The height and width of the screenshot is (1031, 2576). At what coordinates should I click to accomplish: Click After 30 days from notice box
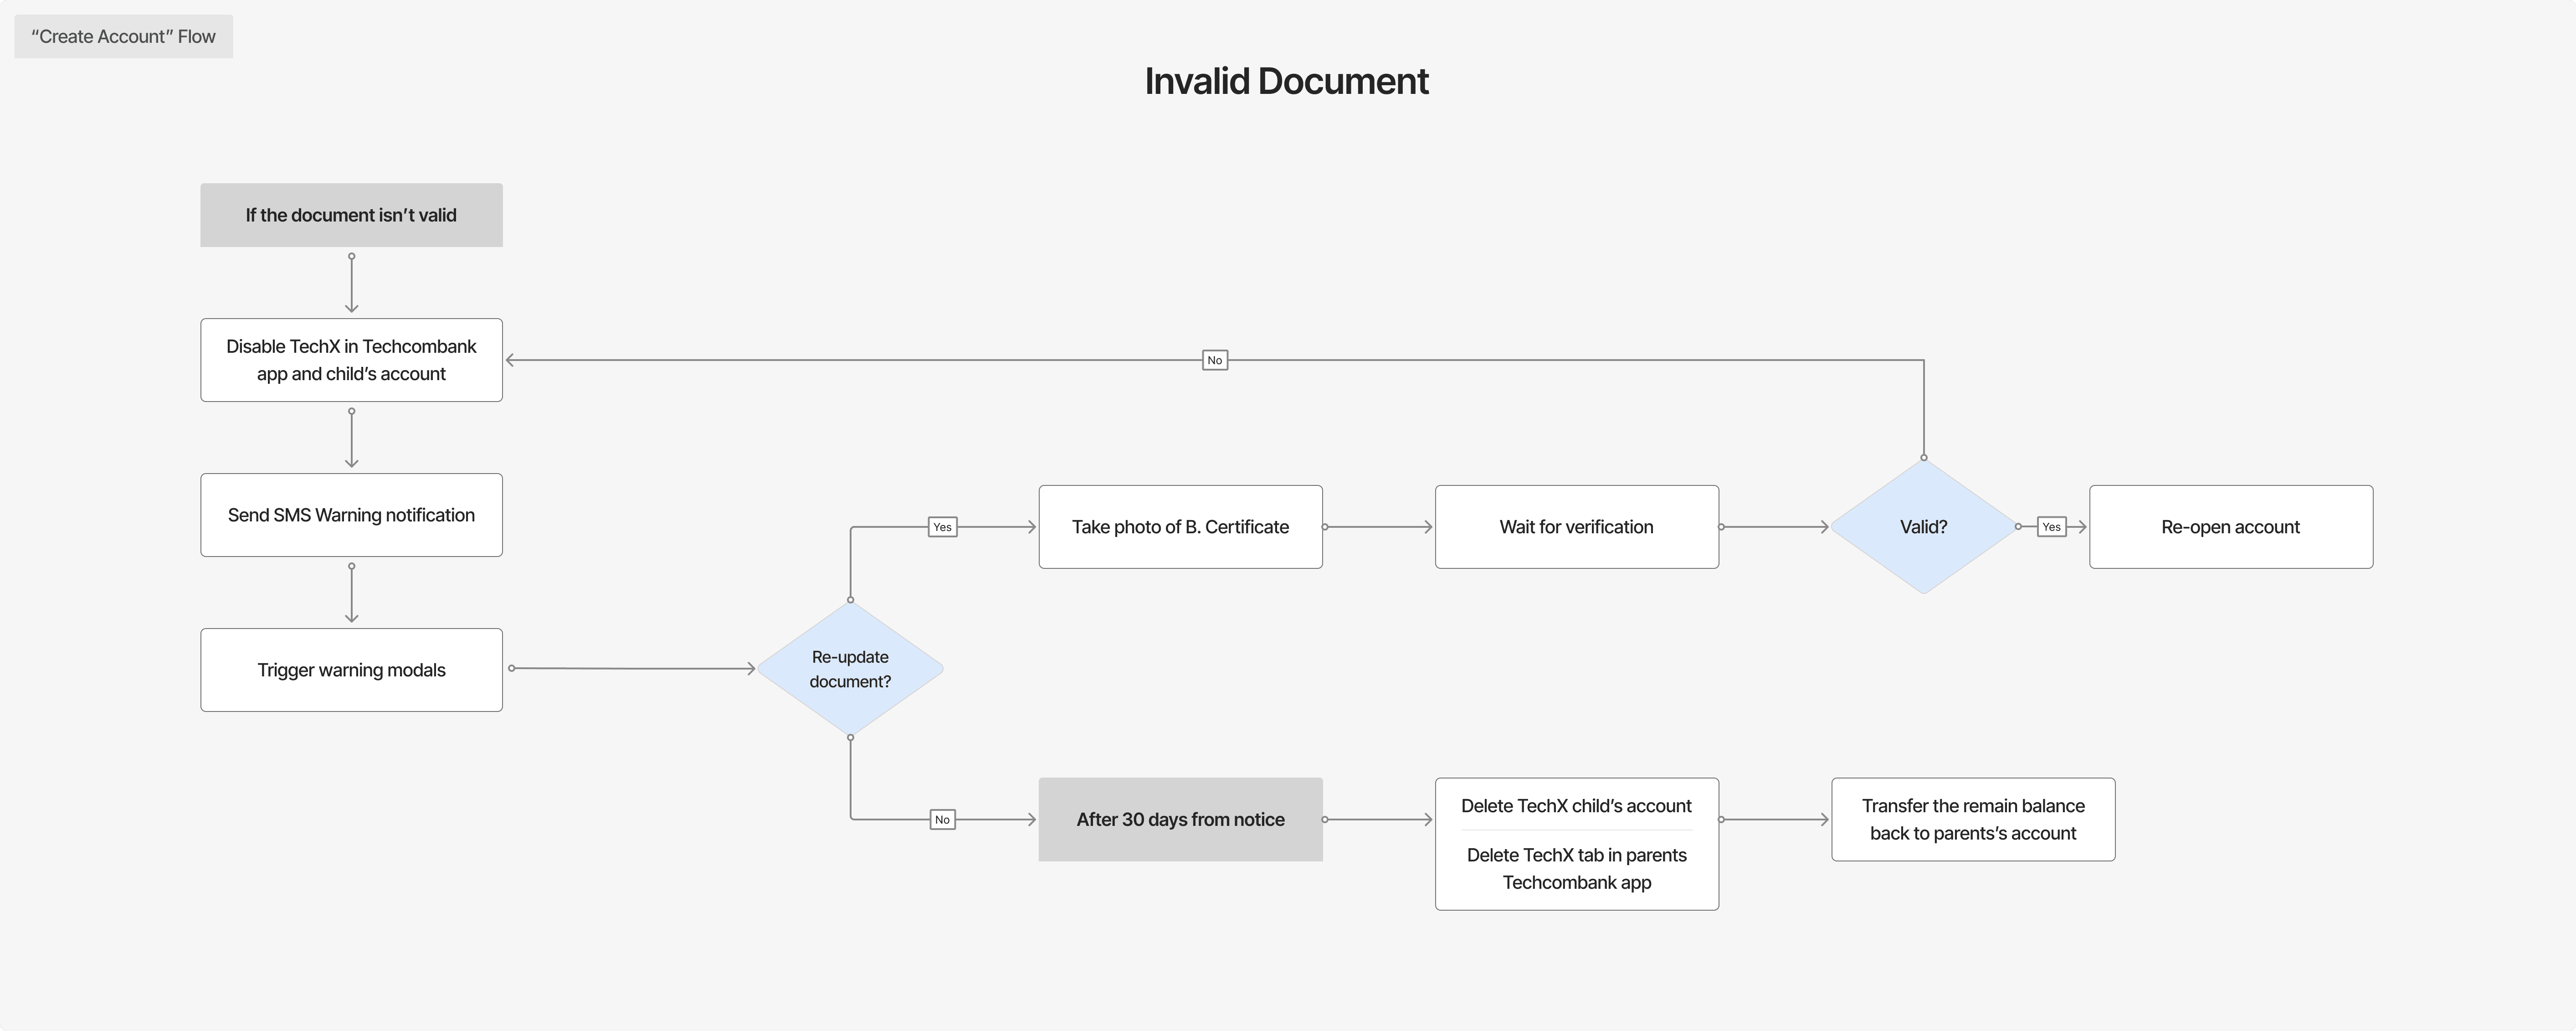point(1180,819)
